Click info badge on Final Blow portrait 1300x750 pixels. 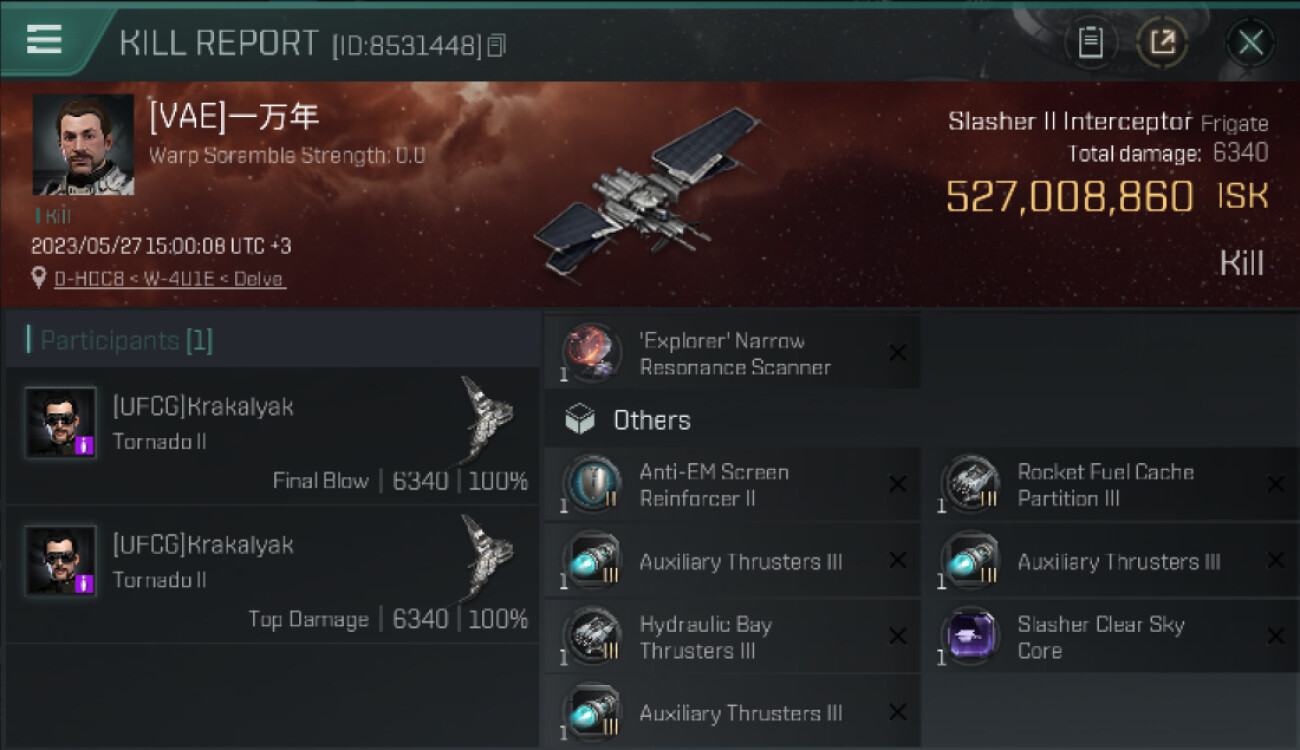click(x=85, y=446)
